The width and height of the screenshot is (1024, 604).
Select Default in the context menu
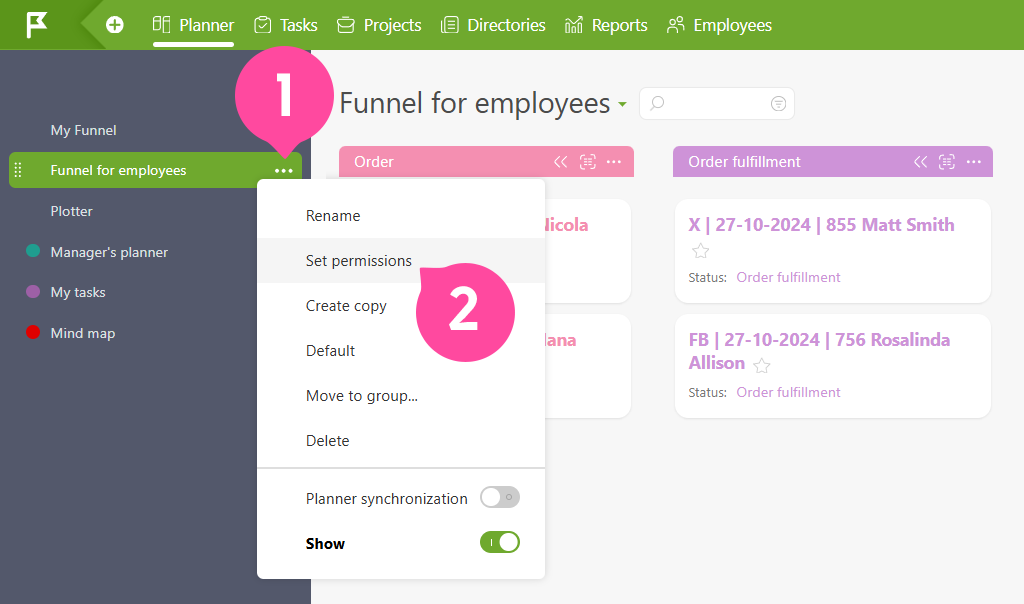[x=401, y=351]
